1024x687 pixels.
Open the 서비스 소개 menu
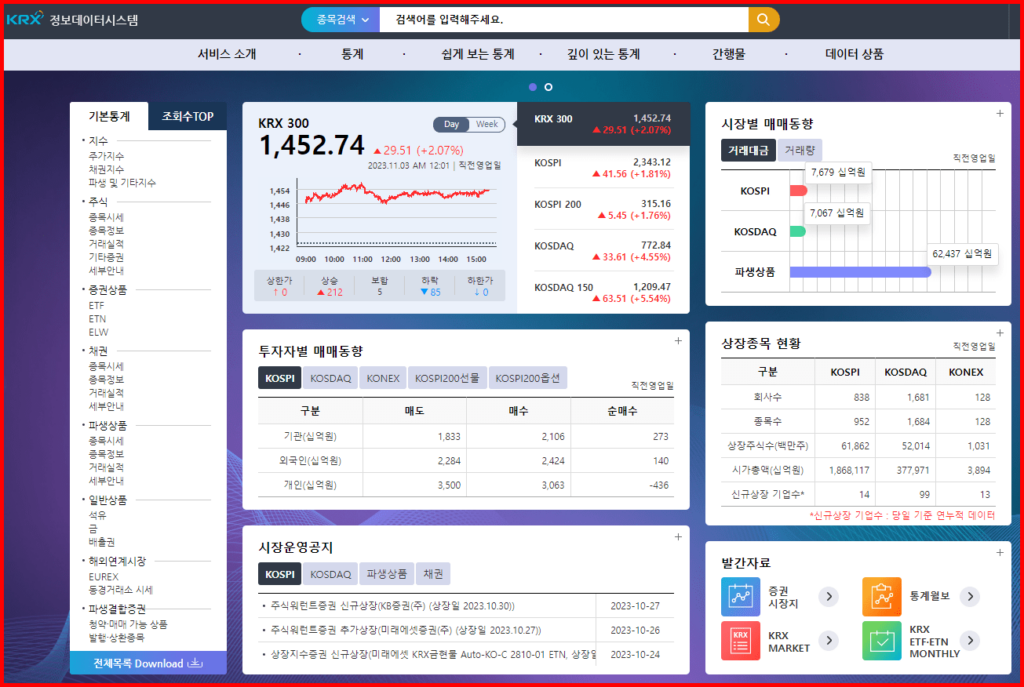[227, 54]
